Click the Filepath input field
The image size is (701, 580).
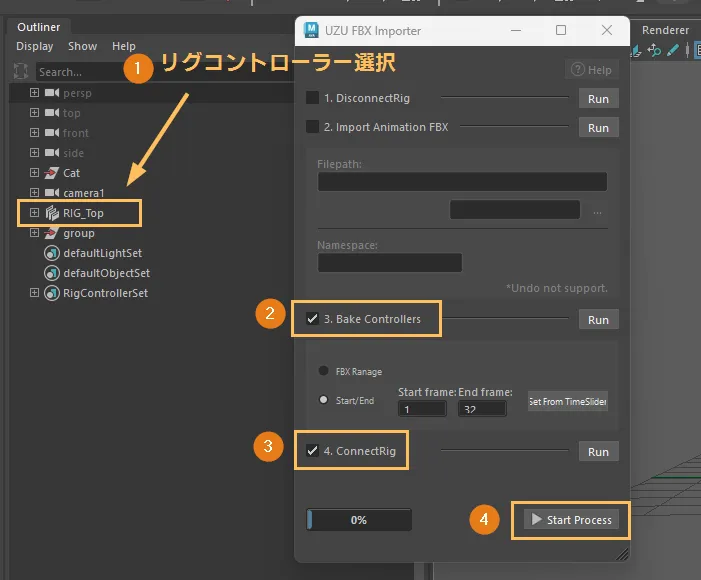[x=462, y=182]
